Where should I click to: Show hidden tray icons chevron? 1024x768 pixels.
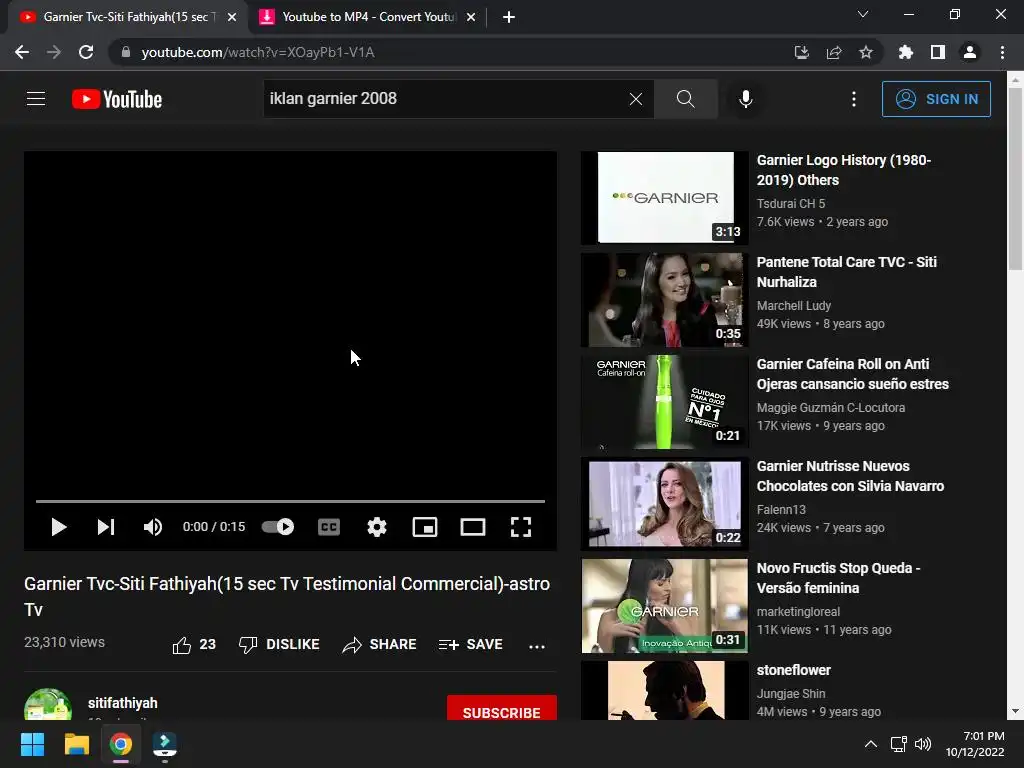(x=871, y=744)
